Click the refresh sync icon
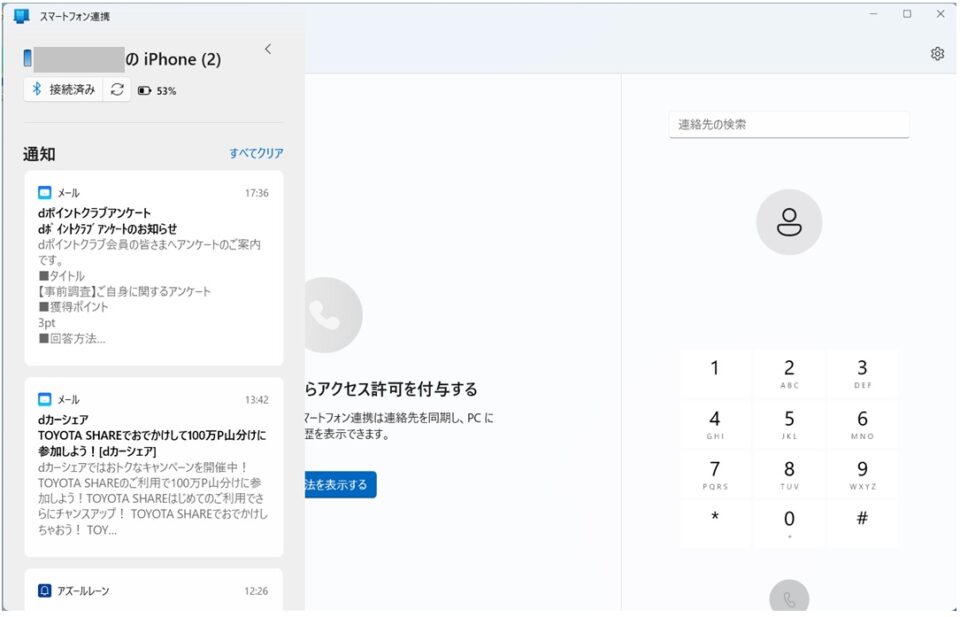 pyautogui.click(x=117, y=90)
